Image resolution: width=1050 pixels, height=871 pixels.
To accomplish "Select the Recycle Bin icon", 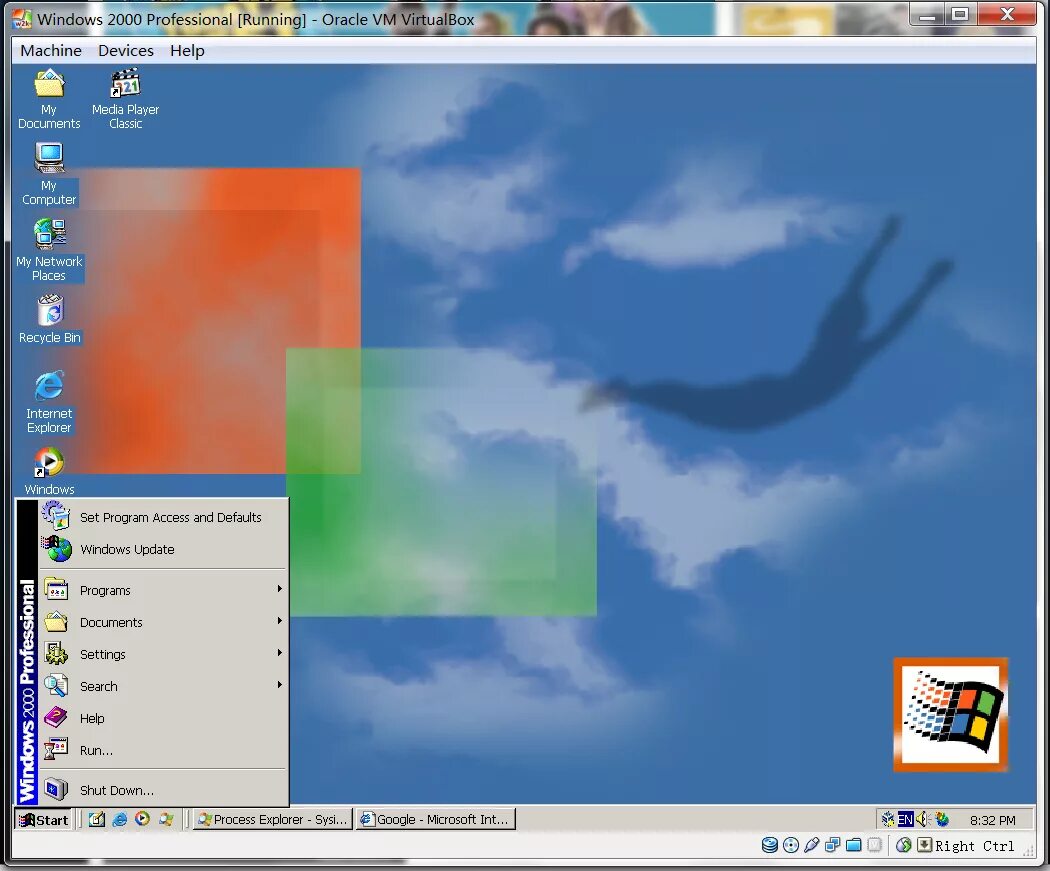I will click(x=49, y=320).
